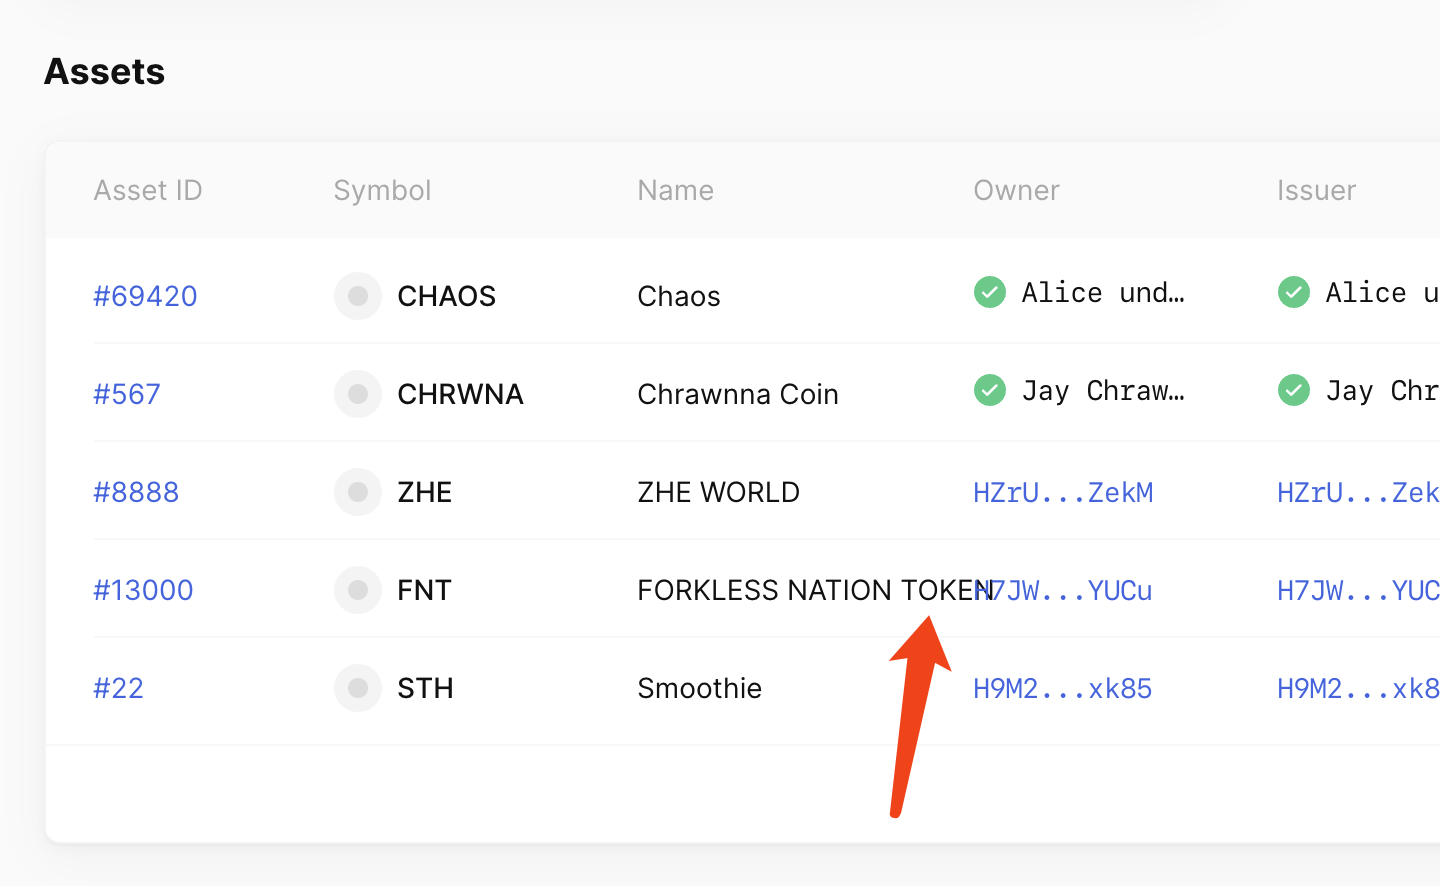Open asset ID #22
The height and width of the screenshot is (886, 1440).
pos(118,688)
